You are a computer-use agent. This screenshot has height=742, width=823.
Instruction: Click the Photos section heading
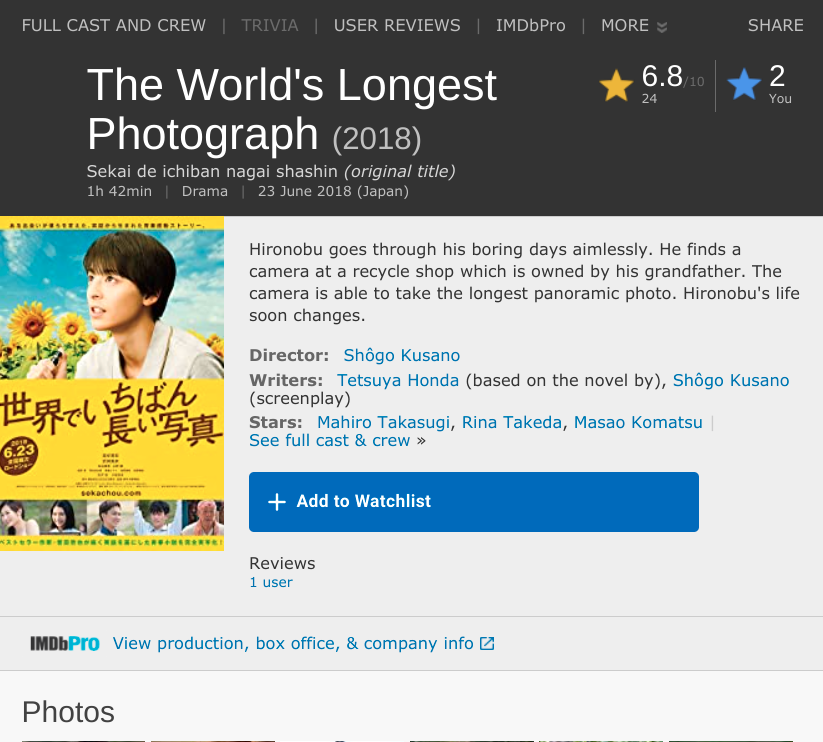(x=68, y=712)
